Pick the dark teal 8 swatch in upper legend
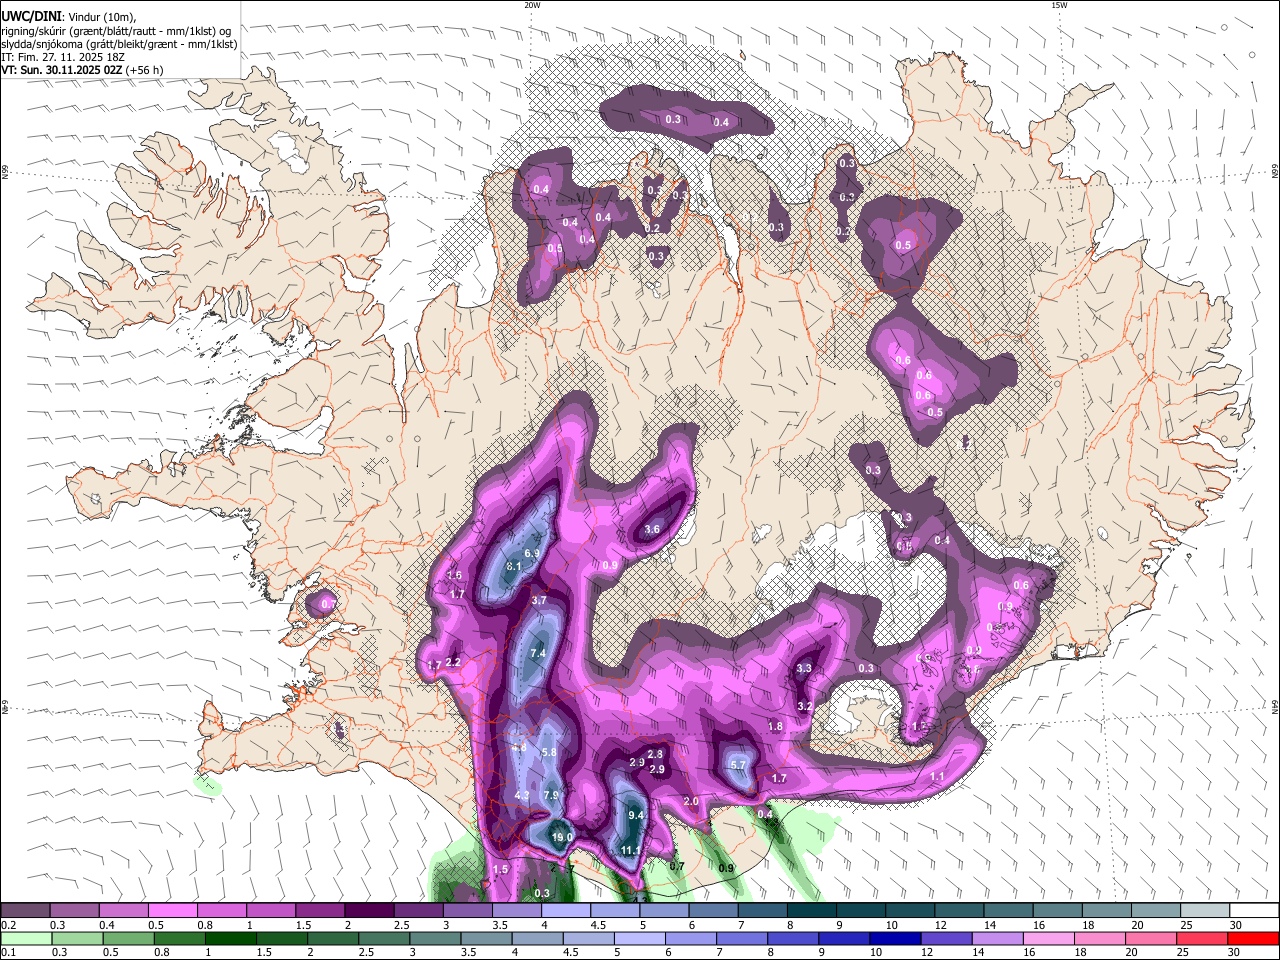 (811, 911)
